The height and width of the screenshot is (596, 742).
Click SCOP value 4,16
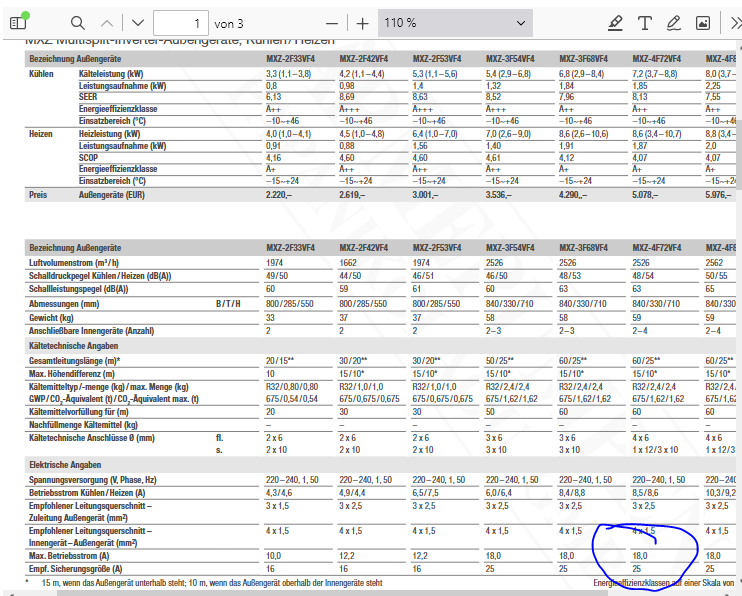[x=274, y=158]
